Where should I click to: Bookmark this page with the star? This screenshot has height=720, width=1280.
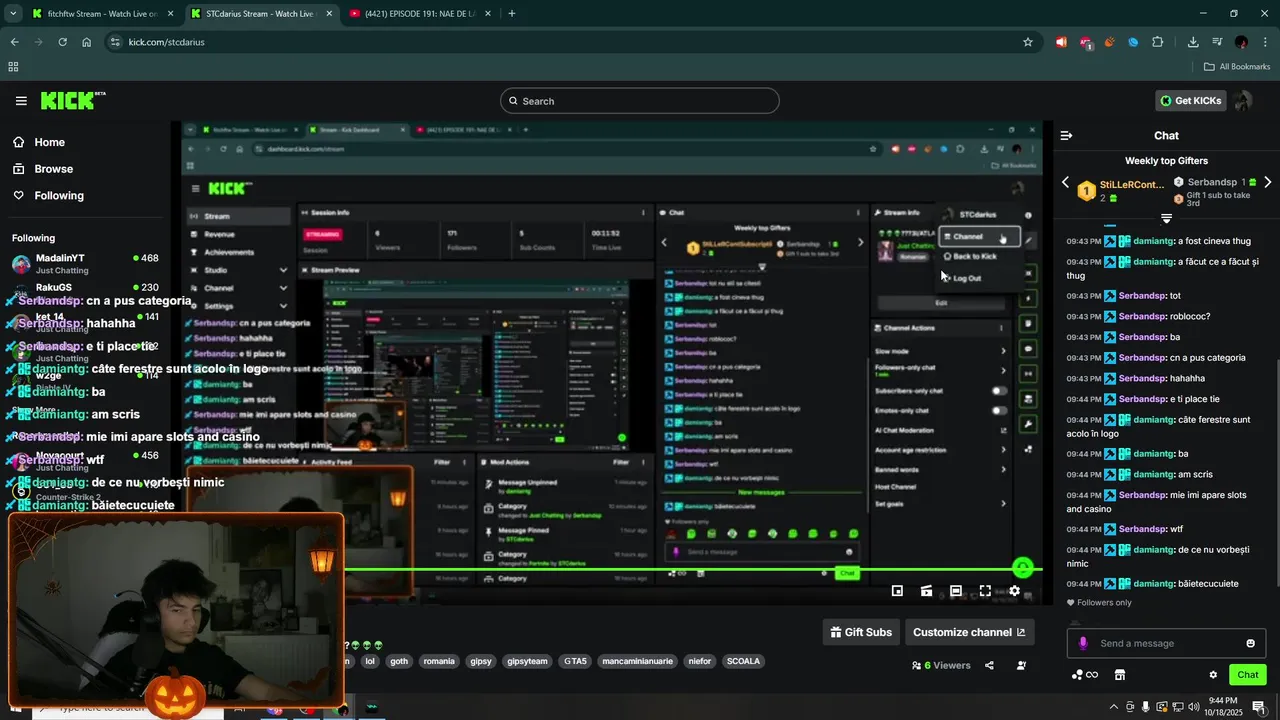1027,42
